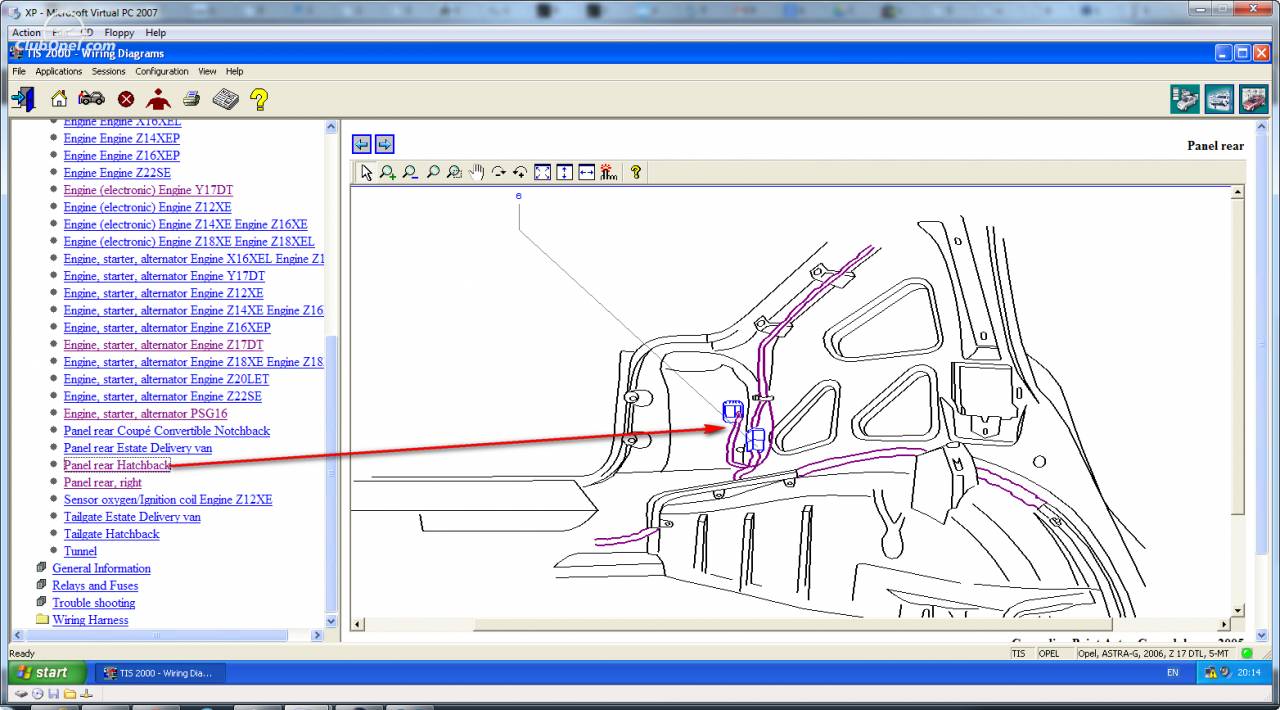Click the exit door icon in the toolbar
1280x710 pixels.
pos(23,99)
